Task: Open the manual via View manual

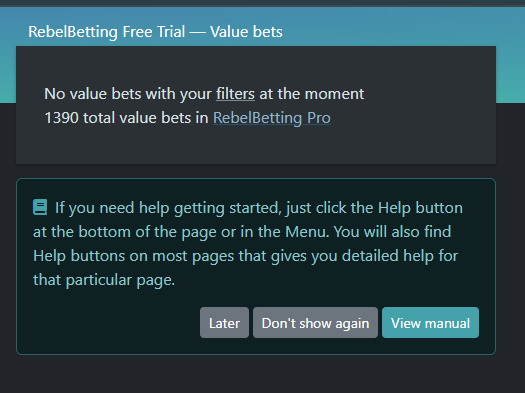Action: click(x=430, y=323)
